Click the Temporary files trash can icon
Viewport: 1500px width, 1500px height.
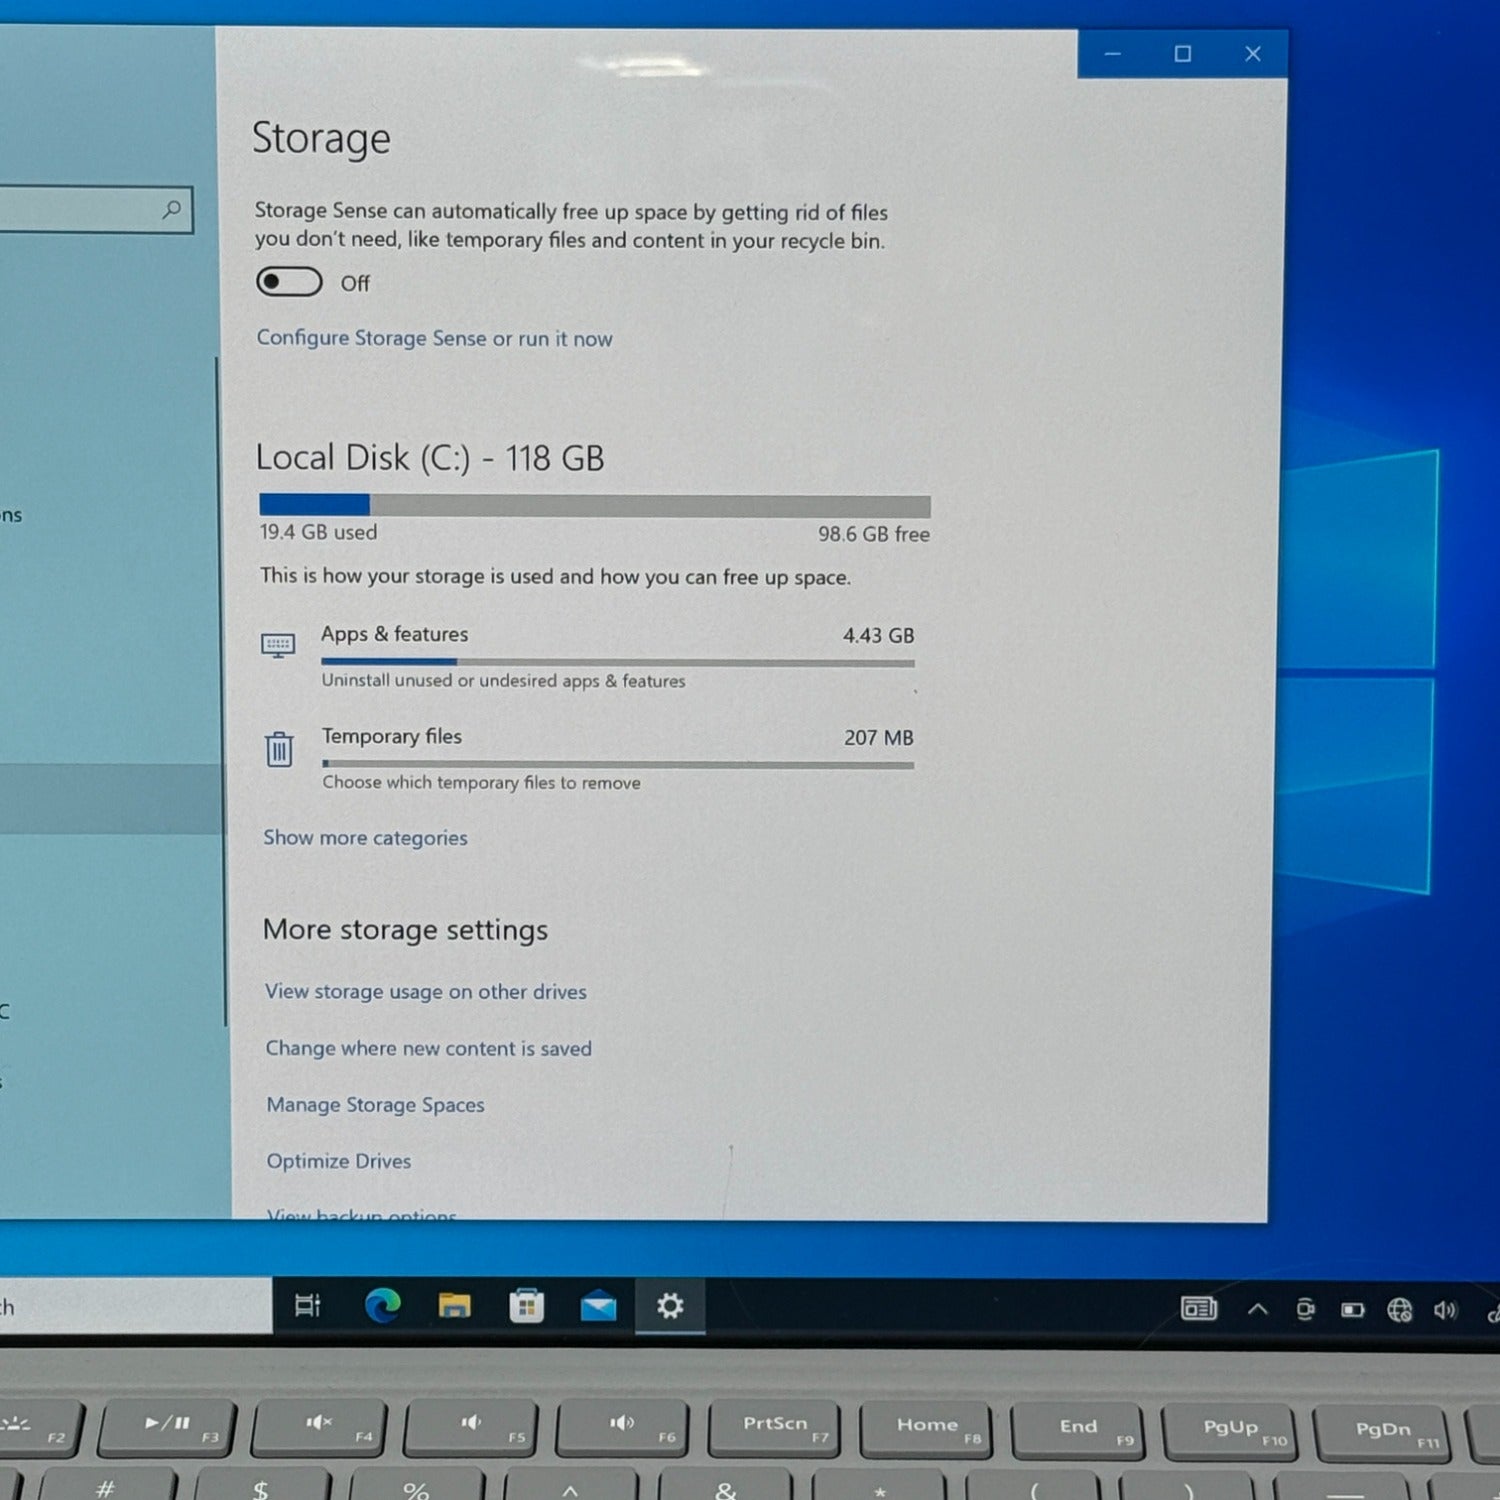point(279,749)
